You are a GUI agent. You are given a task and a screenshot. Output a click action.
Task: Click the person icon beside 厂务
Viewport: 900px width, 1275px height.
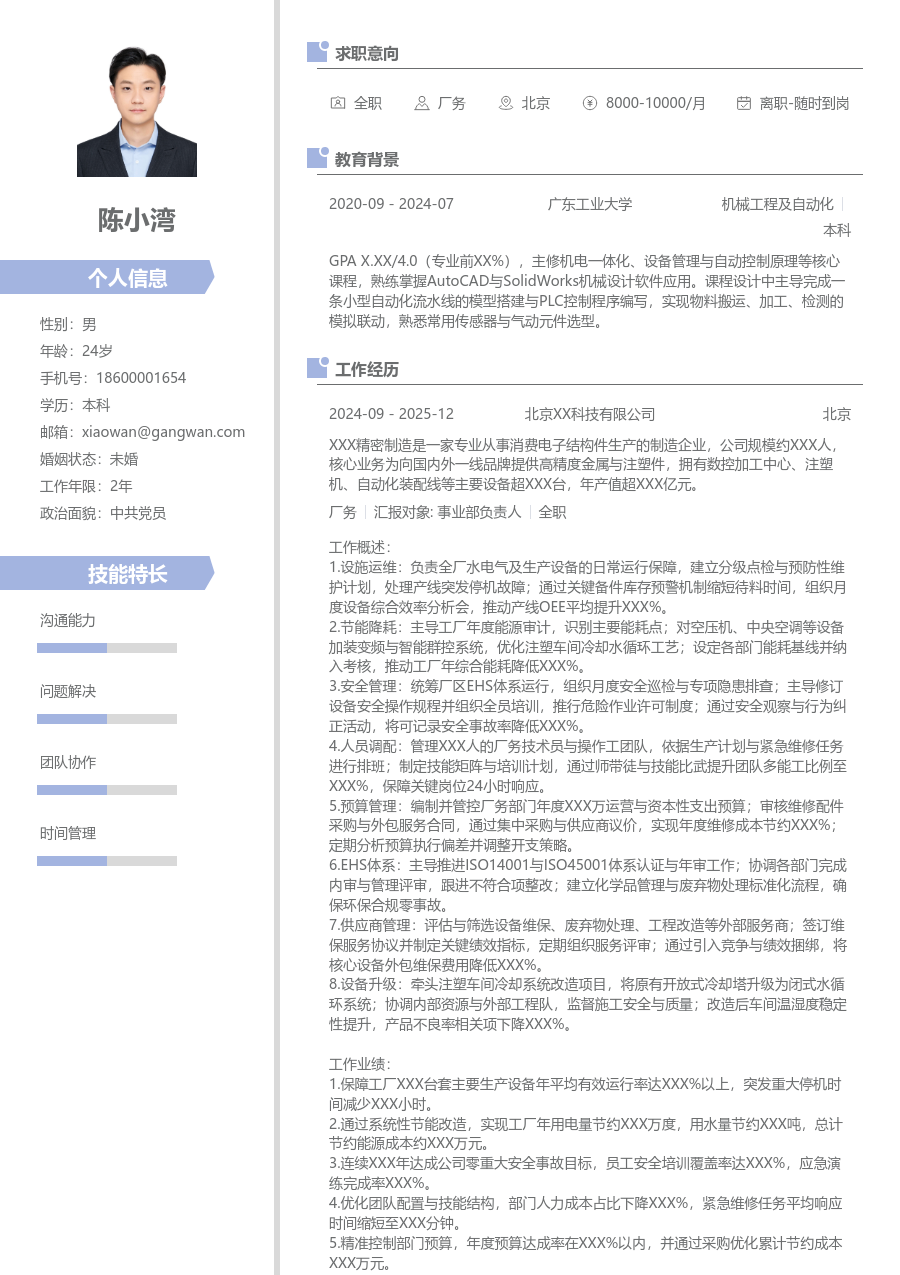422,103
